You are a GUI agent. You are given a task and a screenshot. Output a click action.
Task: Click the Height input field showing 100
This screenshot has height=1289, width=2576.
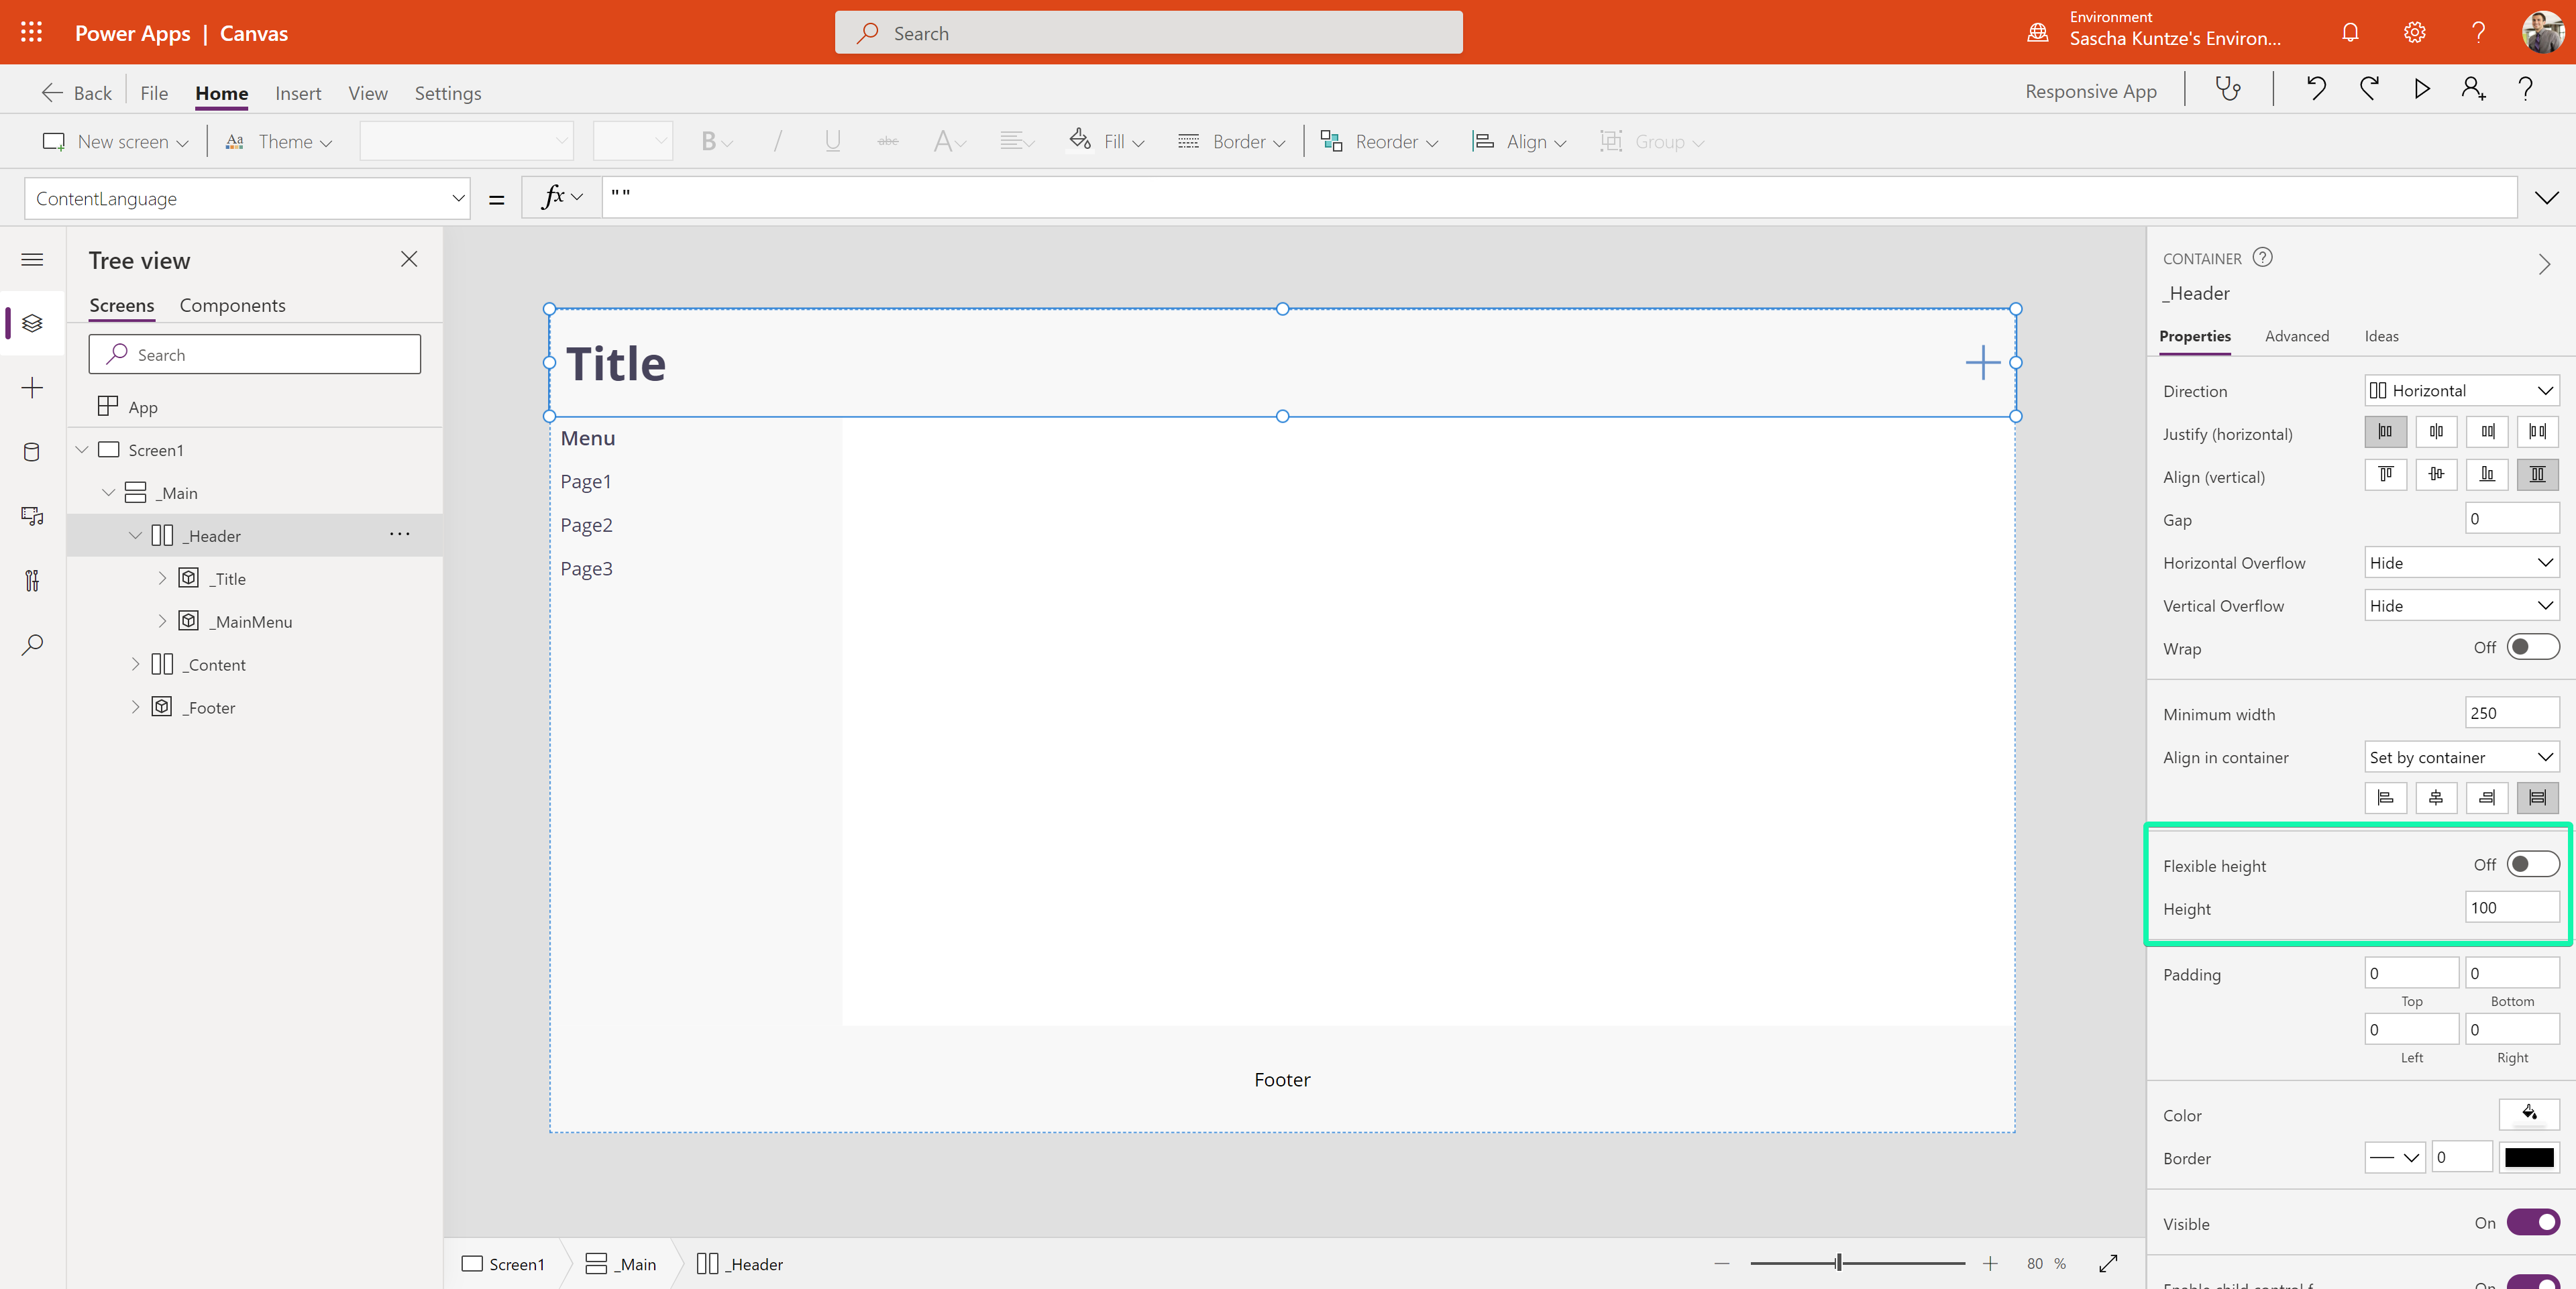2510,907
